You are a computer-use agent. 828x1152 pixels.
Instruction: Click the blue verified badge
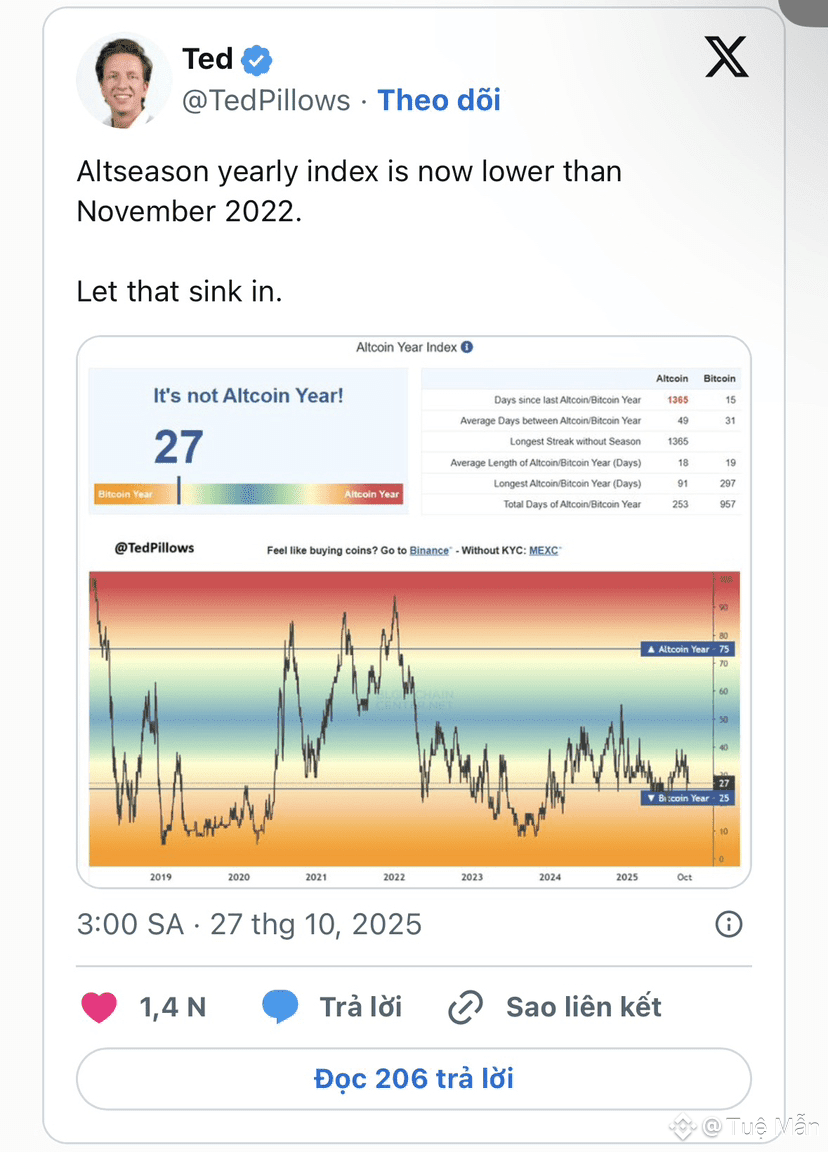(257, 60)
